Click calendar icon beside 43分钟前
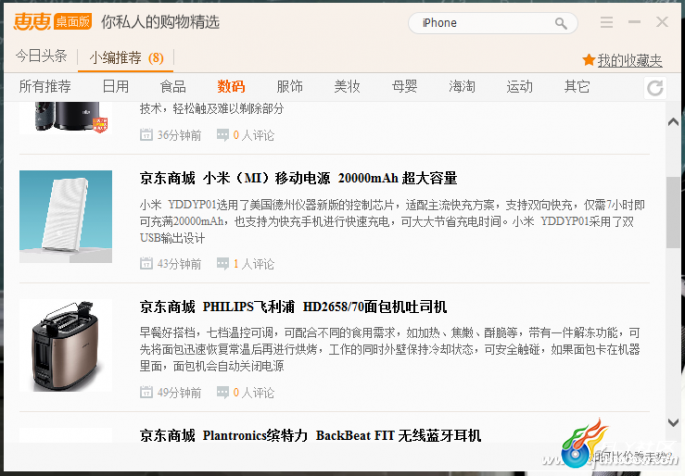This screenshot has height=476, width=685. [x=146, y=264]
